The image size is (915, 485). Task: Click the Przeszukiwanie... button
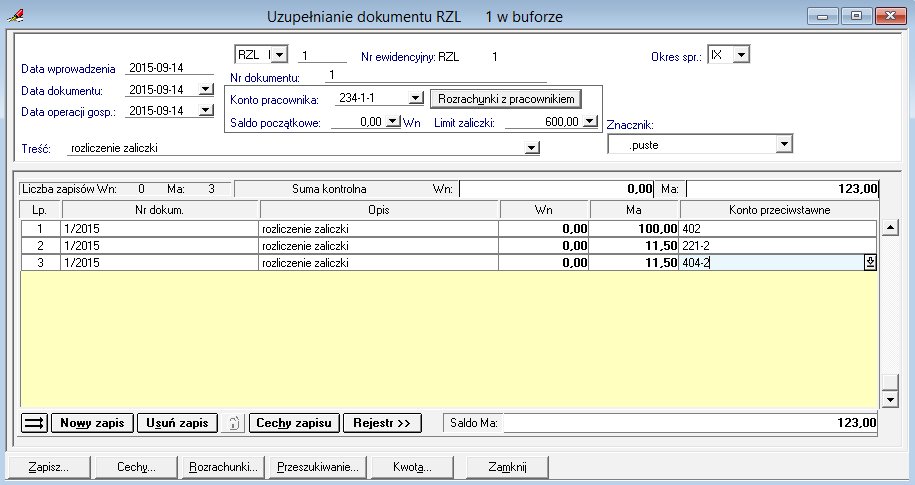point(318,467)
